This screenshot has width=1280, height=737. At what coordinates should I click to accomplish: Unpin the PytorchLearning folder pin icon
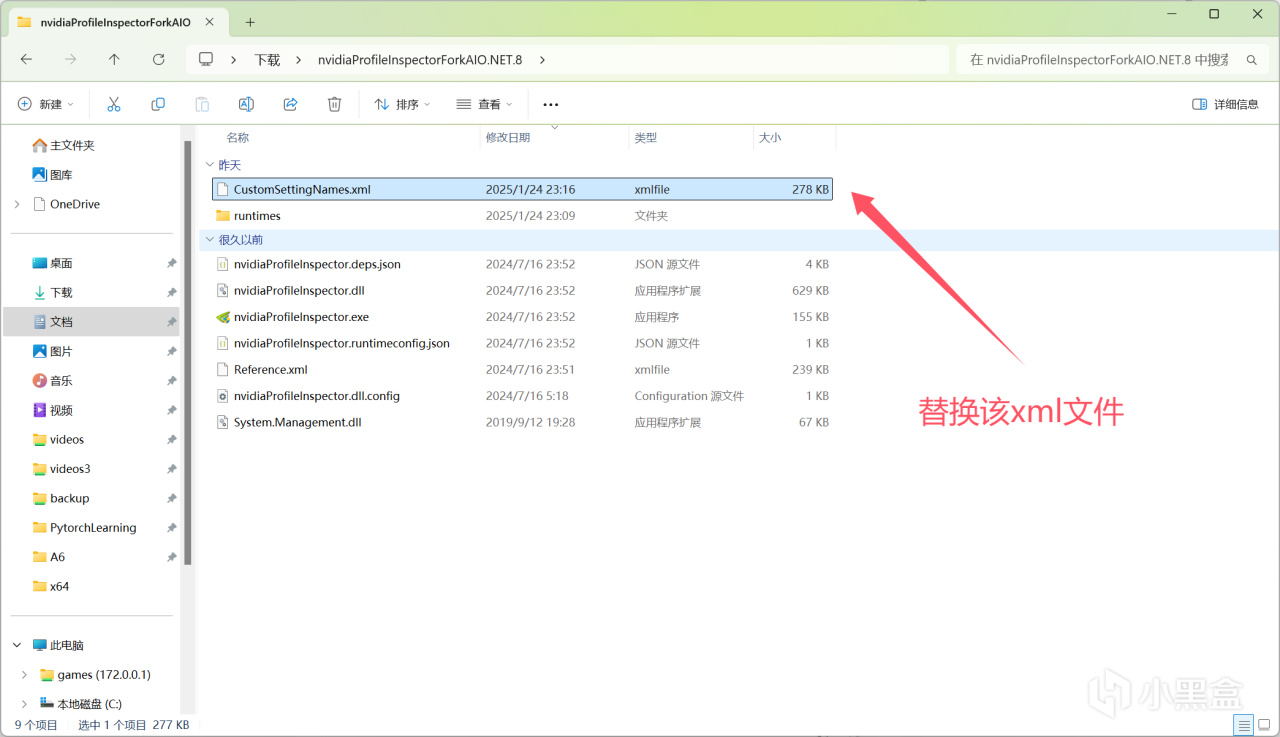(x=171, y=528)
